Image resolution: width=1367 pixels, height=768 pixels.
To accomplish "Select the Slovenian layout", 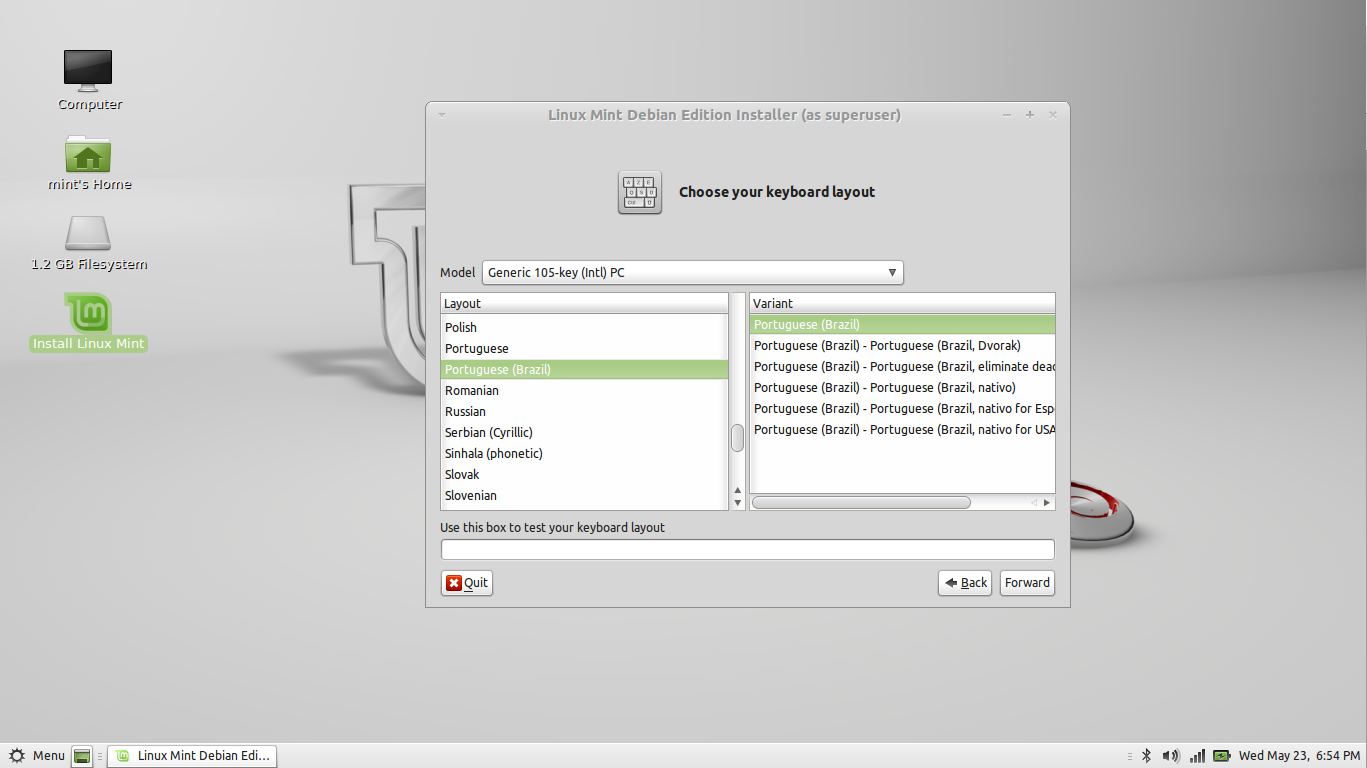I will pos(584,496).
